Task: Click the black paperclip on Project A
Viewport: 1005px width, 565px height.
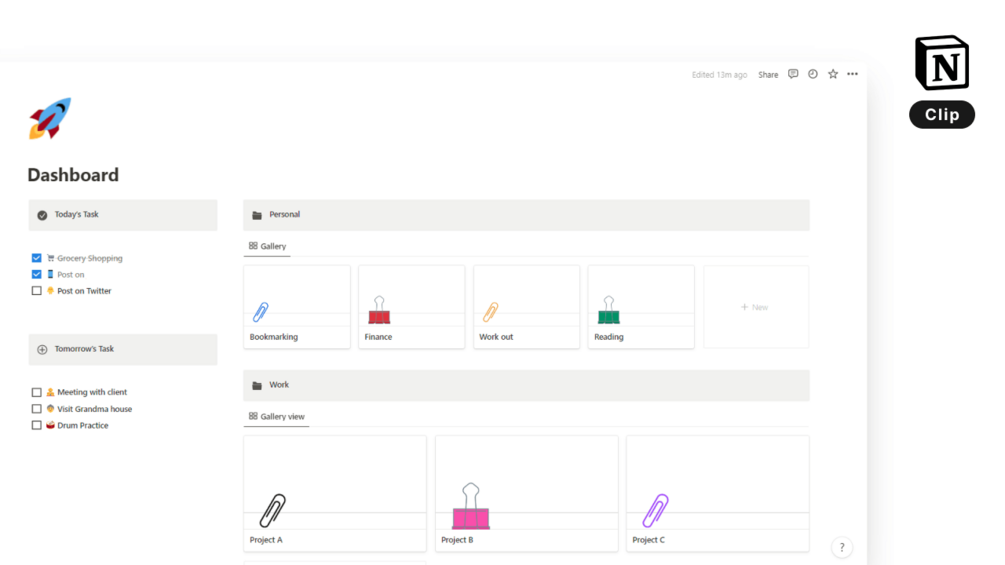Action: 272,511
